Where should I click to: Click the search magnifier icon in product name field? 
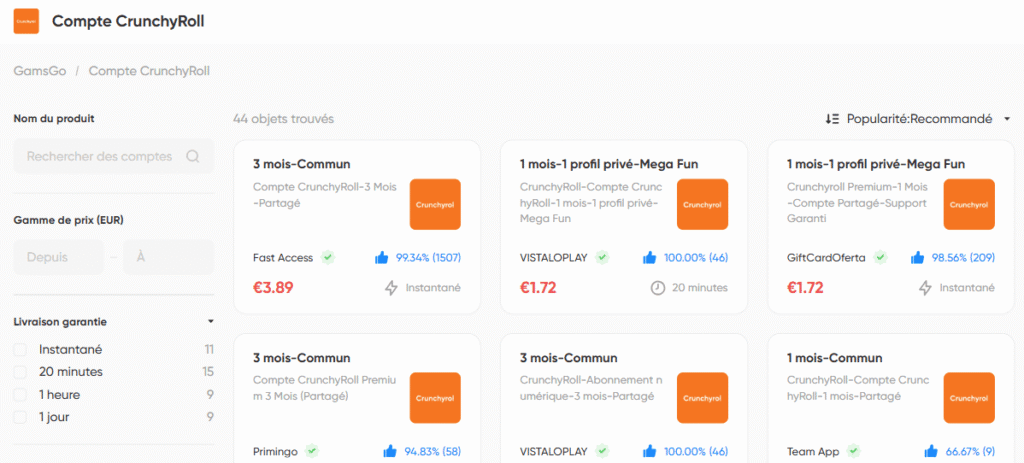193,157
